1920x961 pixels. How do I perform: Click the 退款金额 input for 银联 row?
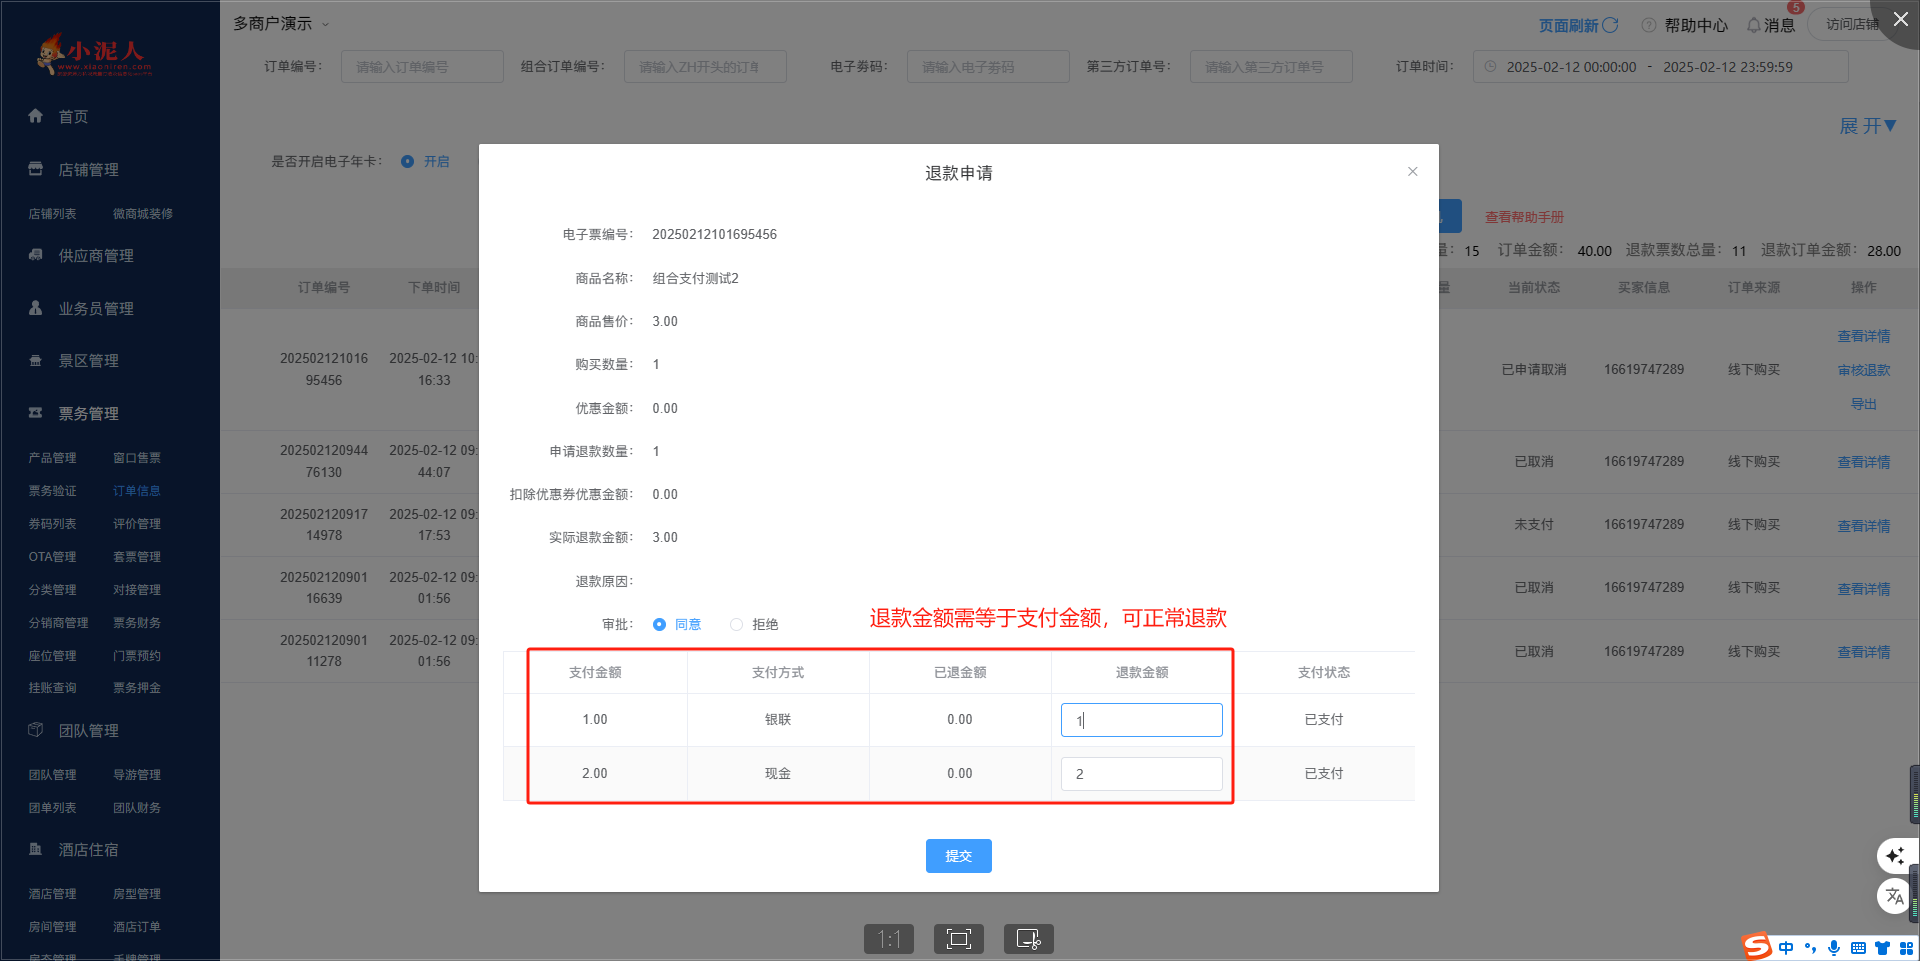pos(1141,720)
